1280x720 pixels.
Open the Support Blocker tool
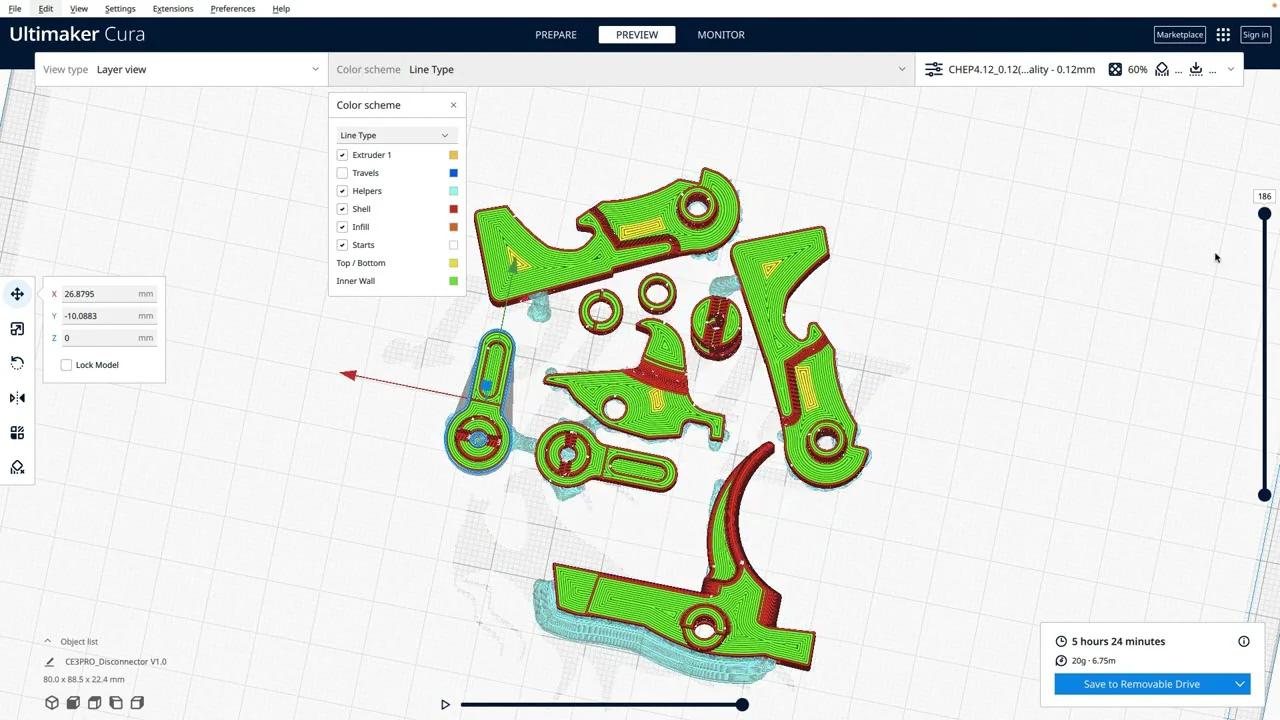point(17,467)
